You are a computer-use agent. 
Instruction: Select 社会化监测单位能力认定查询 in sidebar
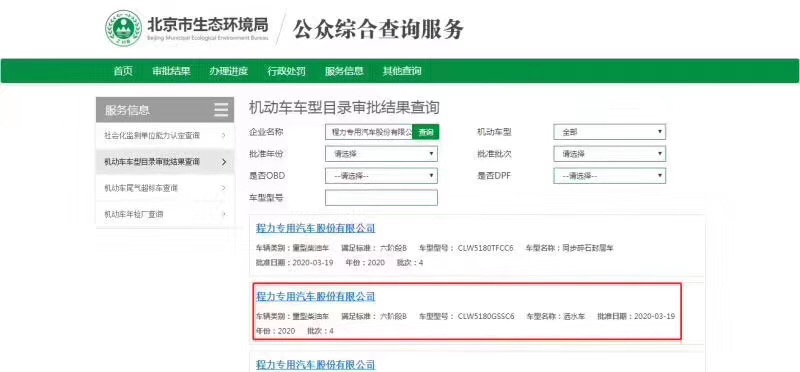165,136
